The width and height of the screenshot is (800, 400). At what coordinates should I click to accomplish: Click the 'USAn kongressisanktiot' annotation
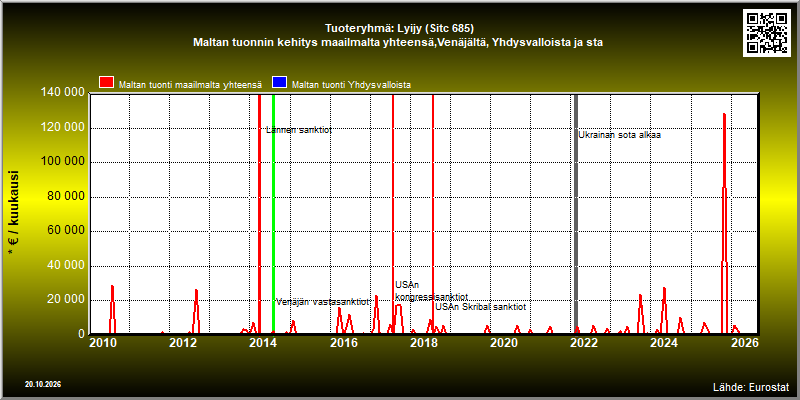click(431, 291)
